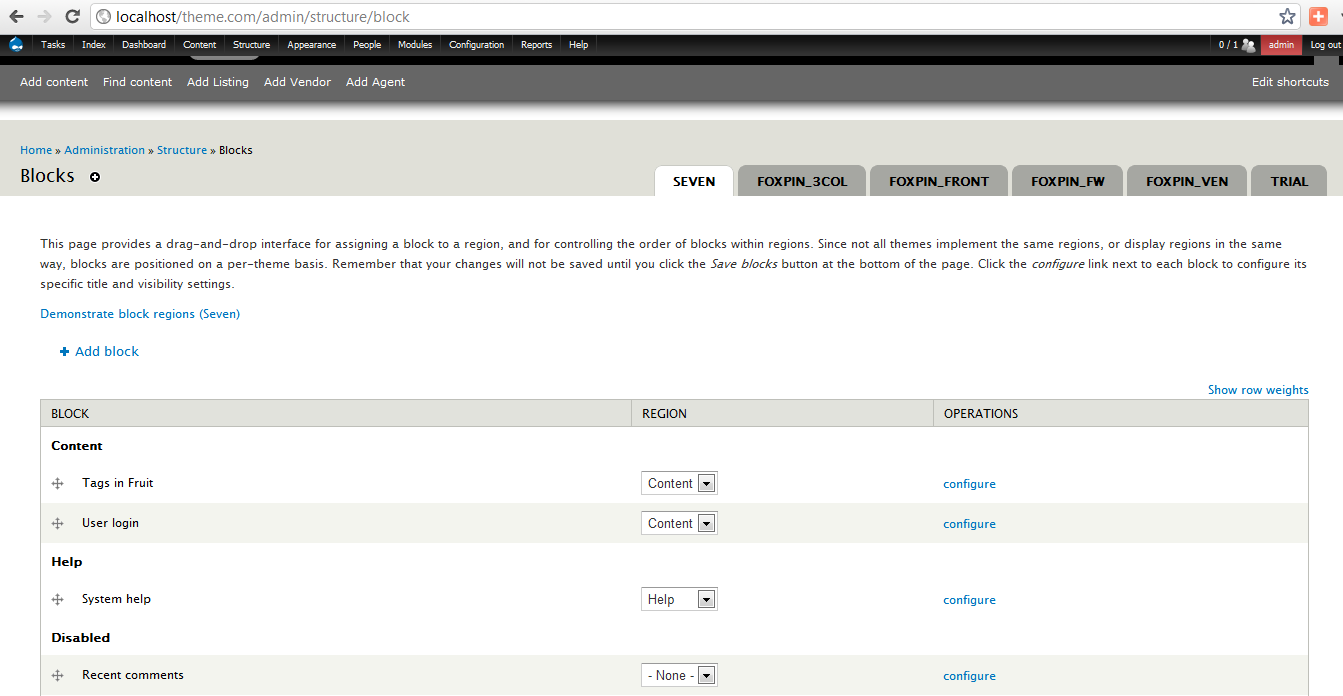Switch to the FOXPIN_VEN tab
Screen dimensions: 1343x696
[1187, 181]
